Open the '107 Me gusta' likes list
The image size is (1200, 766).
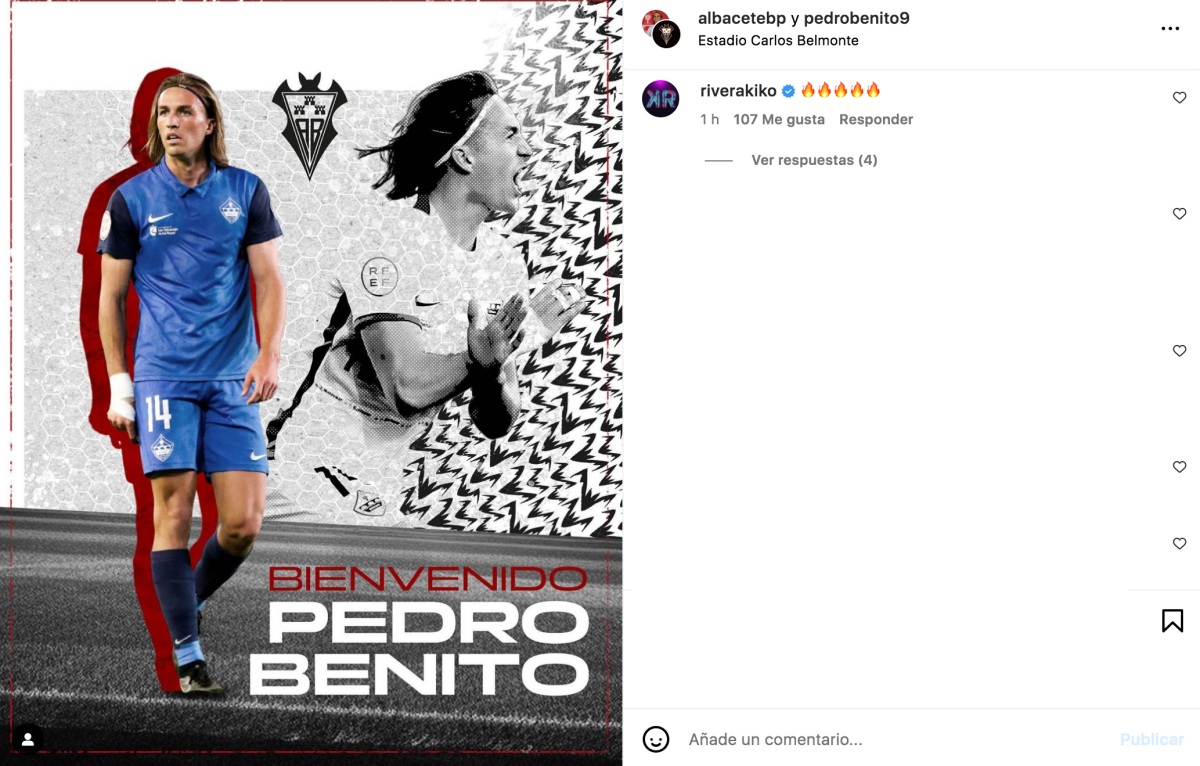[x=779, y=119]
